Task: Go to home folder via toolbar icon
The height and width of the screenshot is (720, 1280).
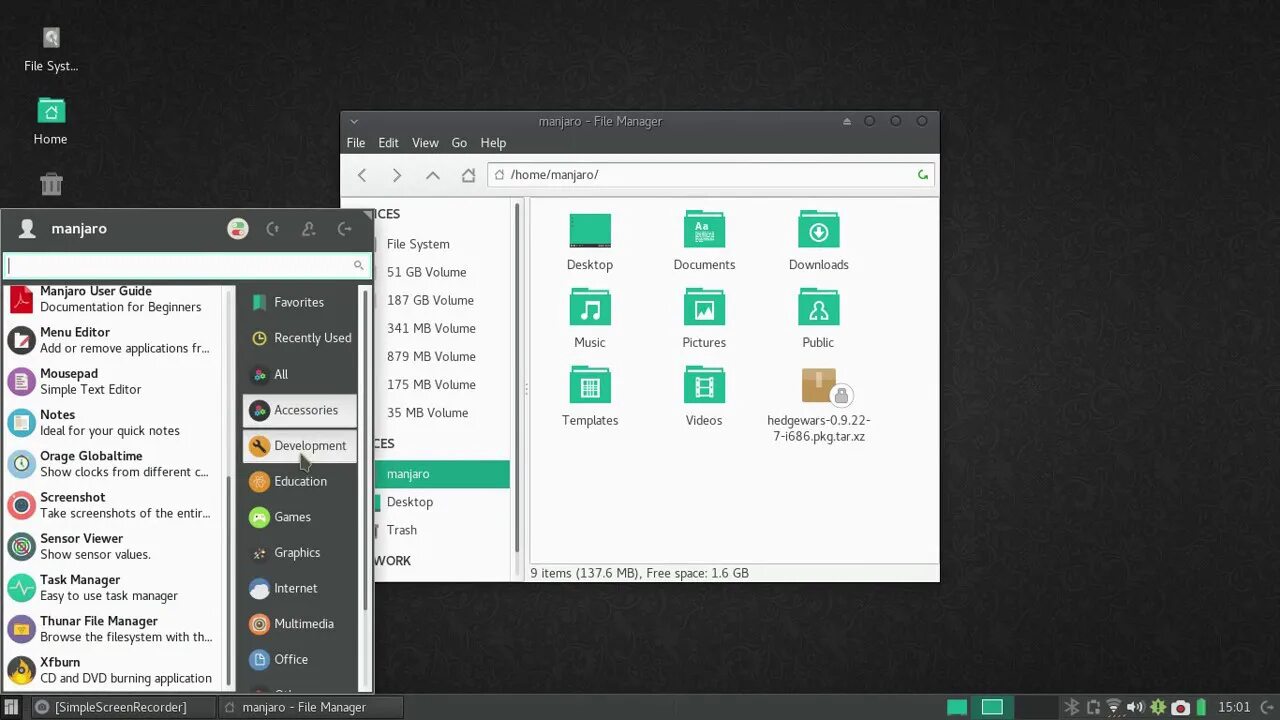Action: coord(468,175)
